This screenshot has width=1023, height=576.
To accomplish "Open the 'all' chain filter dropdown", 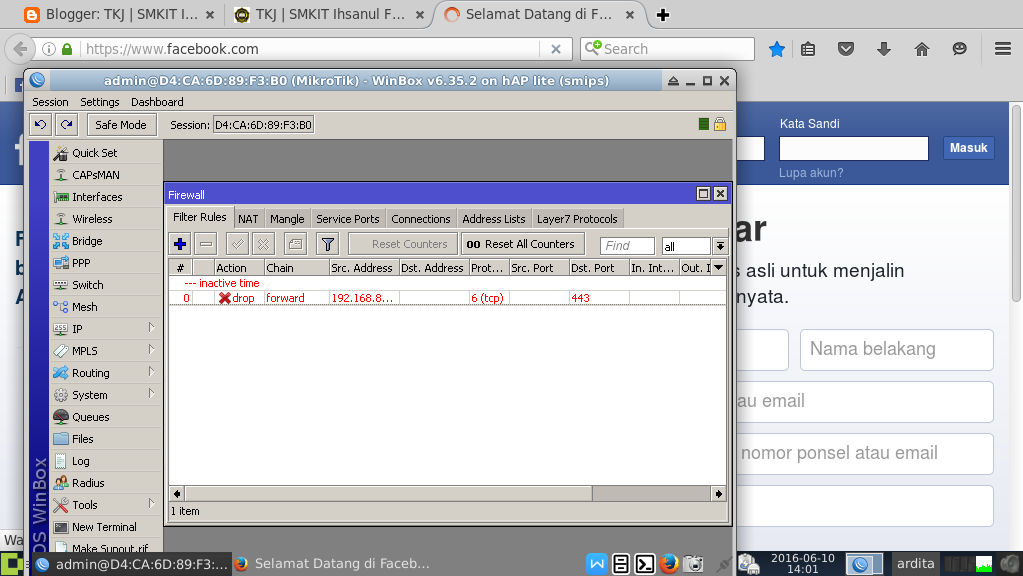I will point(720,246).
